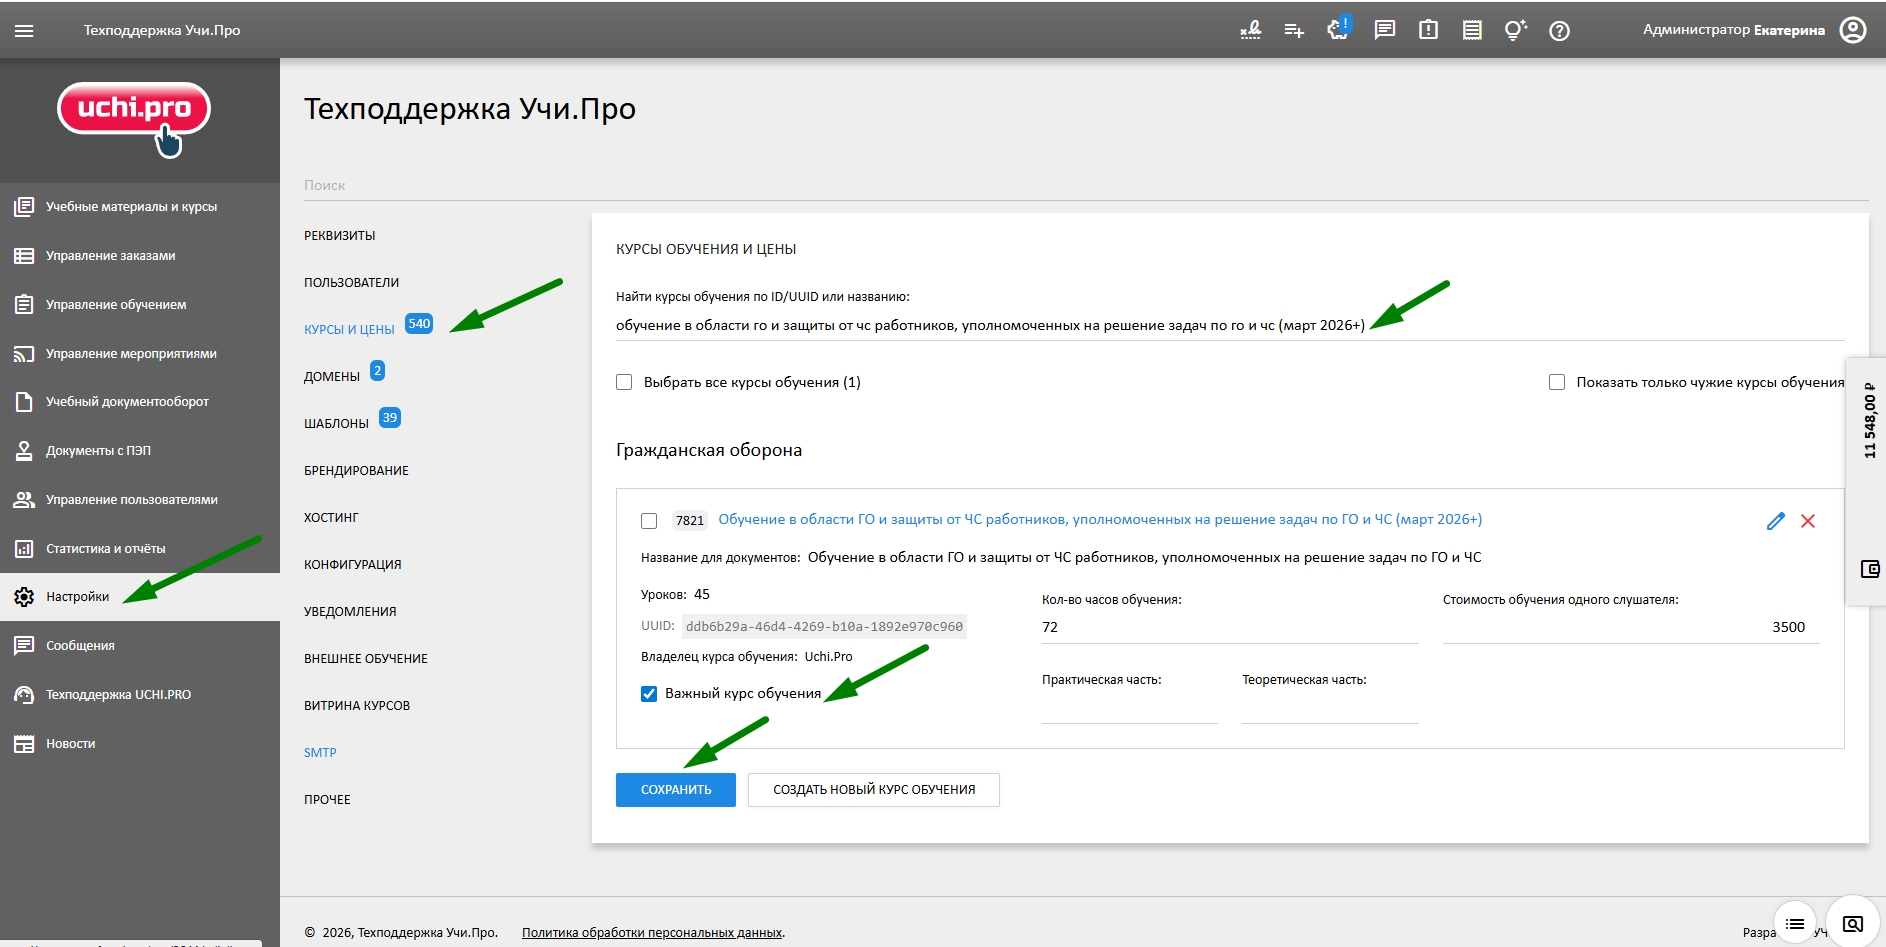Edit course 7821 with the pencil icon
1886x947 pixels.
1776,521
